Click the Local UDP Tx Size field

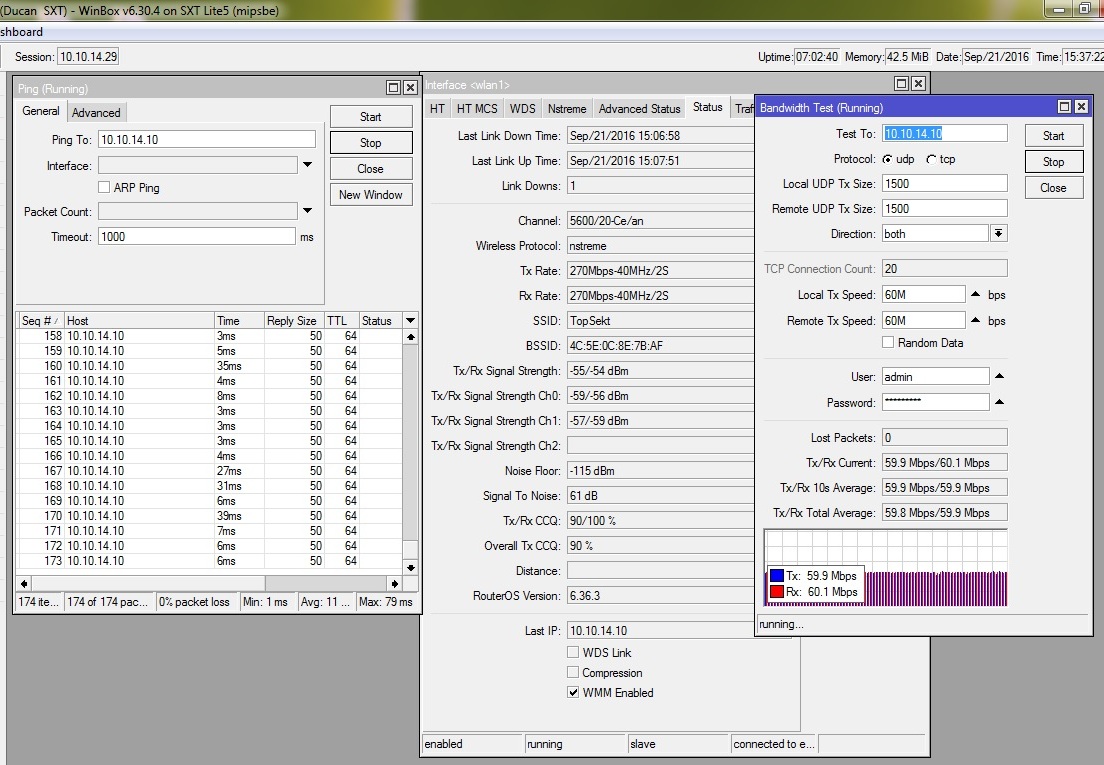pos(944,184)
